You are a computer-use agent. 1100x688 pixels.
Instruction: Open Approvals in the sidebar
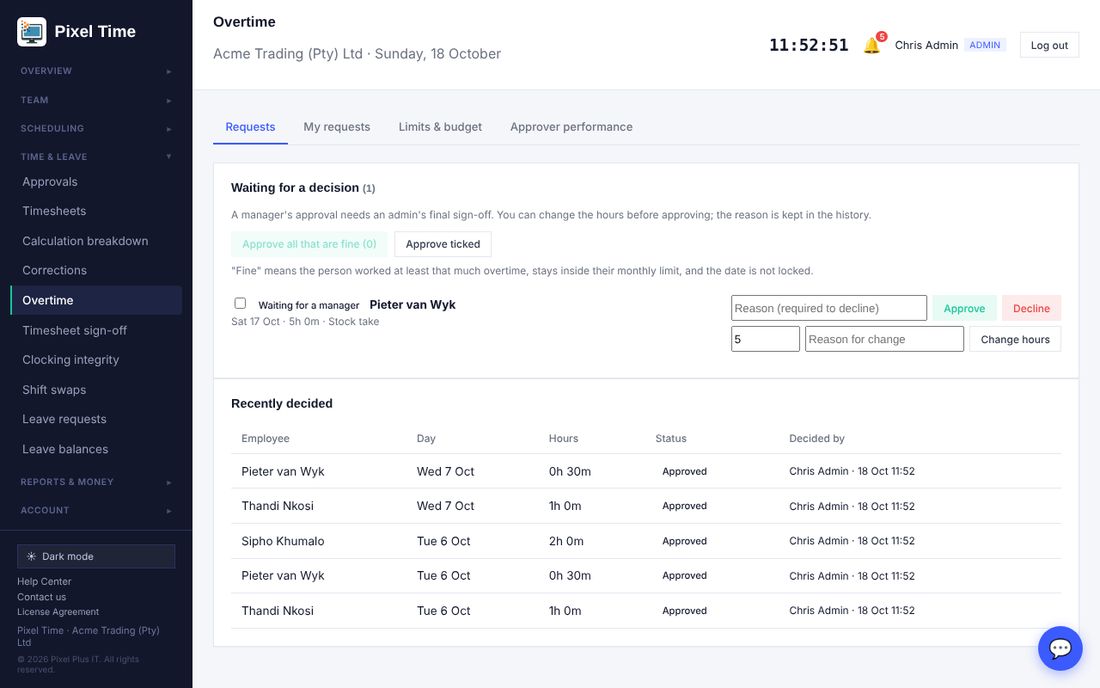click(96, 182)
